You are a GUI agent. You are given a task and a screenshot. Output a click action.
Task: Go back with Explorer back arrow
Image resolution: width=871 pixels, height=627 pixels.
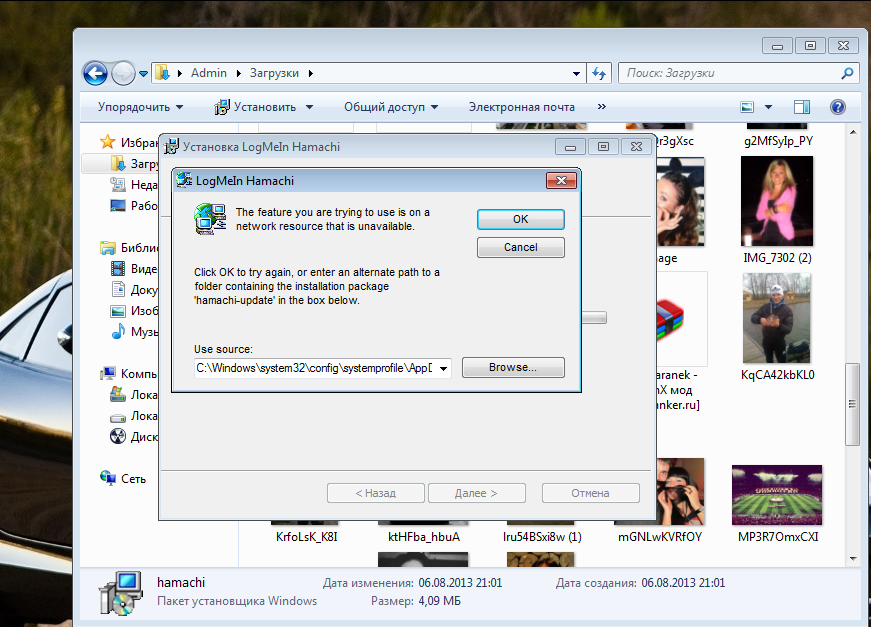pos(96,73)
